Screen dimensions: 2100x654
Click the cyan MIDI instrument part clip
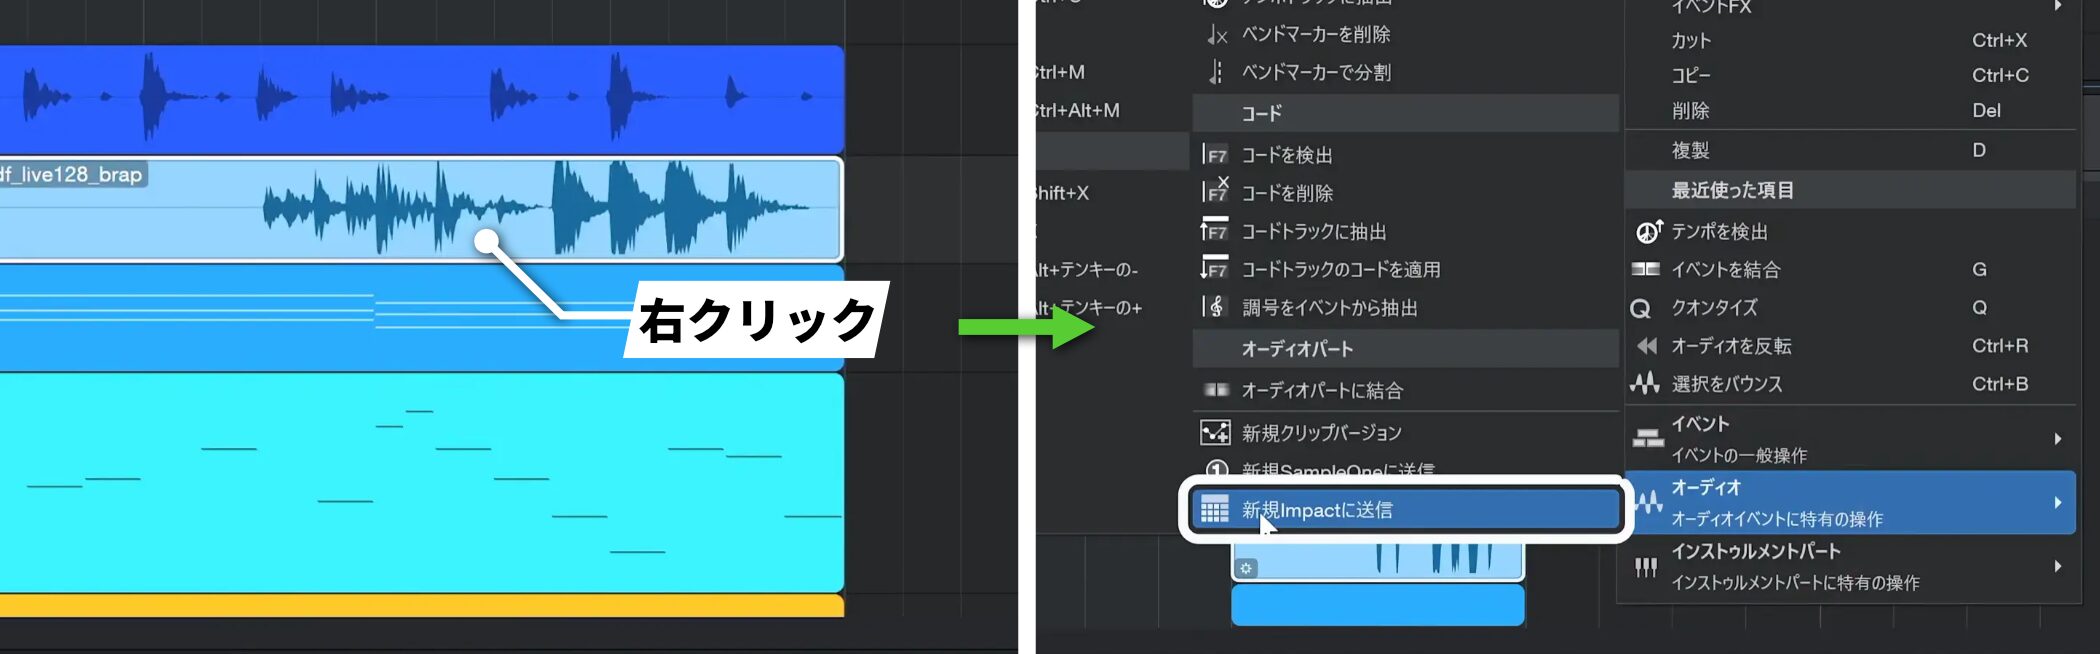(x=420, y=480)
